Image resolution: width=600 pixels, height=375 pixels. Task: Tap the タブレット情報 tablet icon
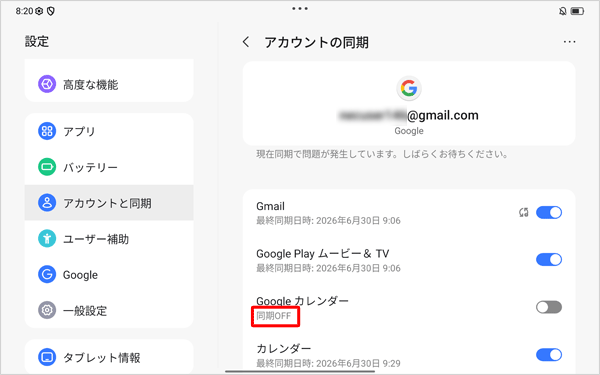point(47,357)
